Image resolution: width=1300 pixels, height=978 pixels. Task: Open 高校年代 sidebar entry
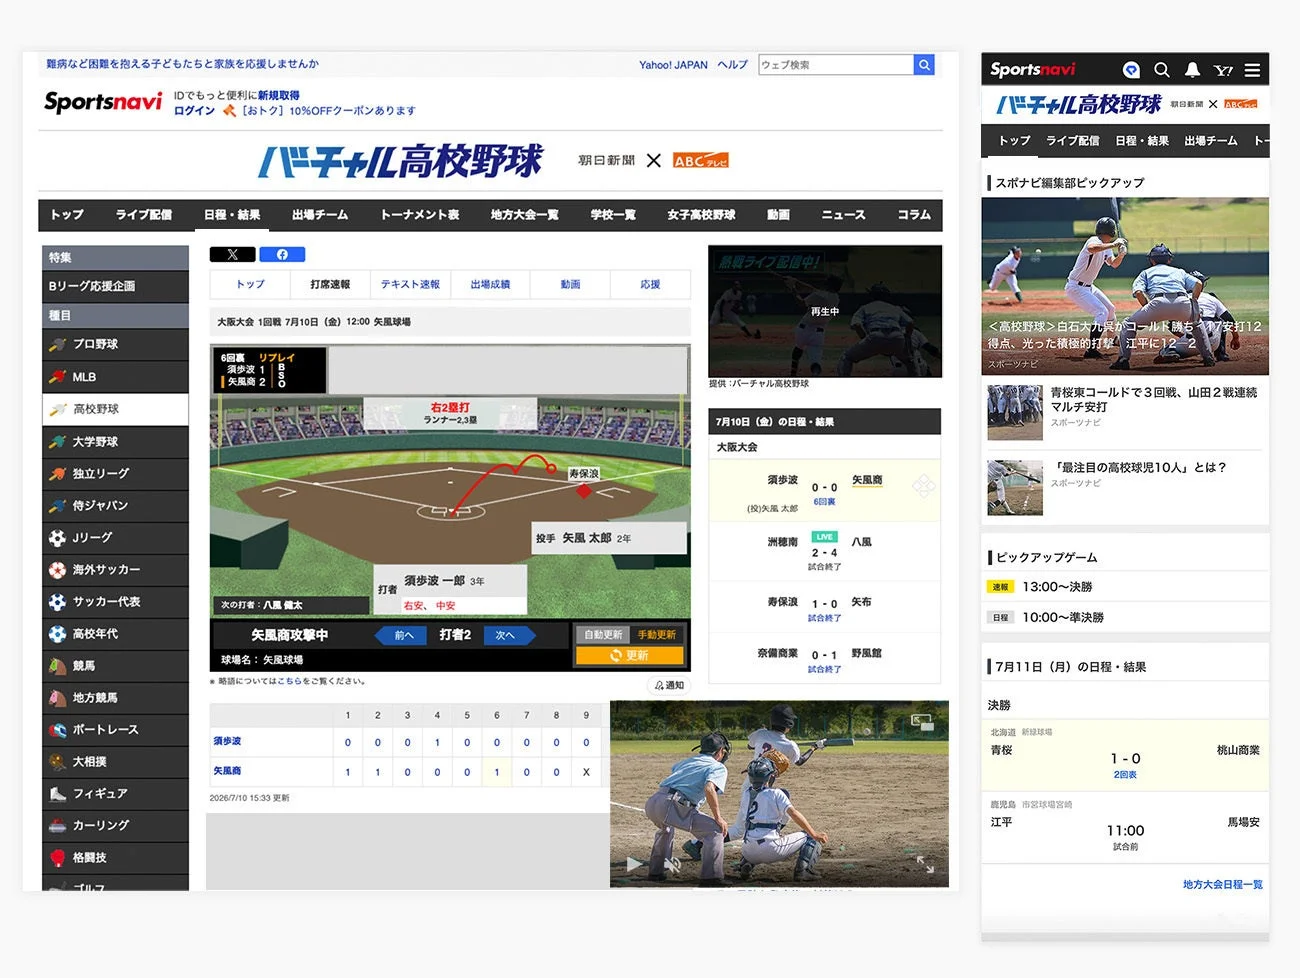click(x=115, y=633)
